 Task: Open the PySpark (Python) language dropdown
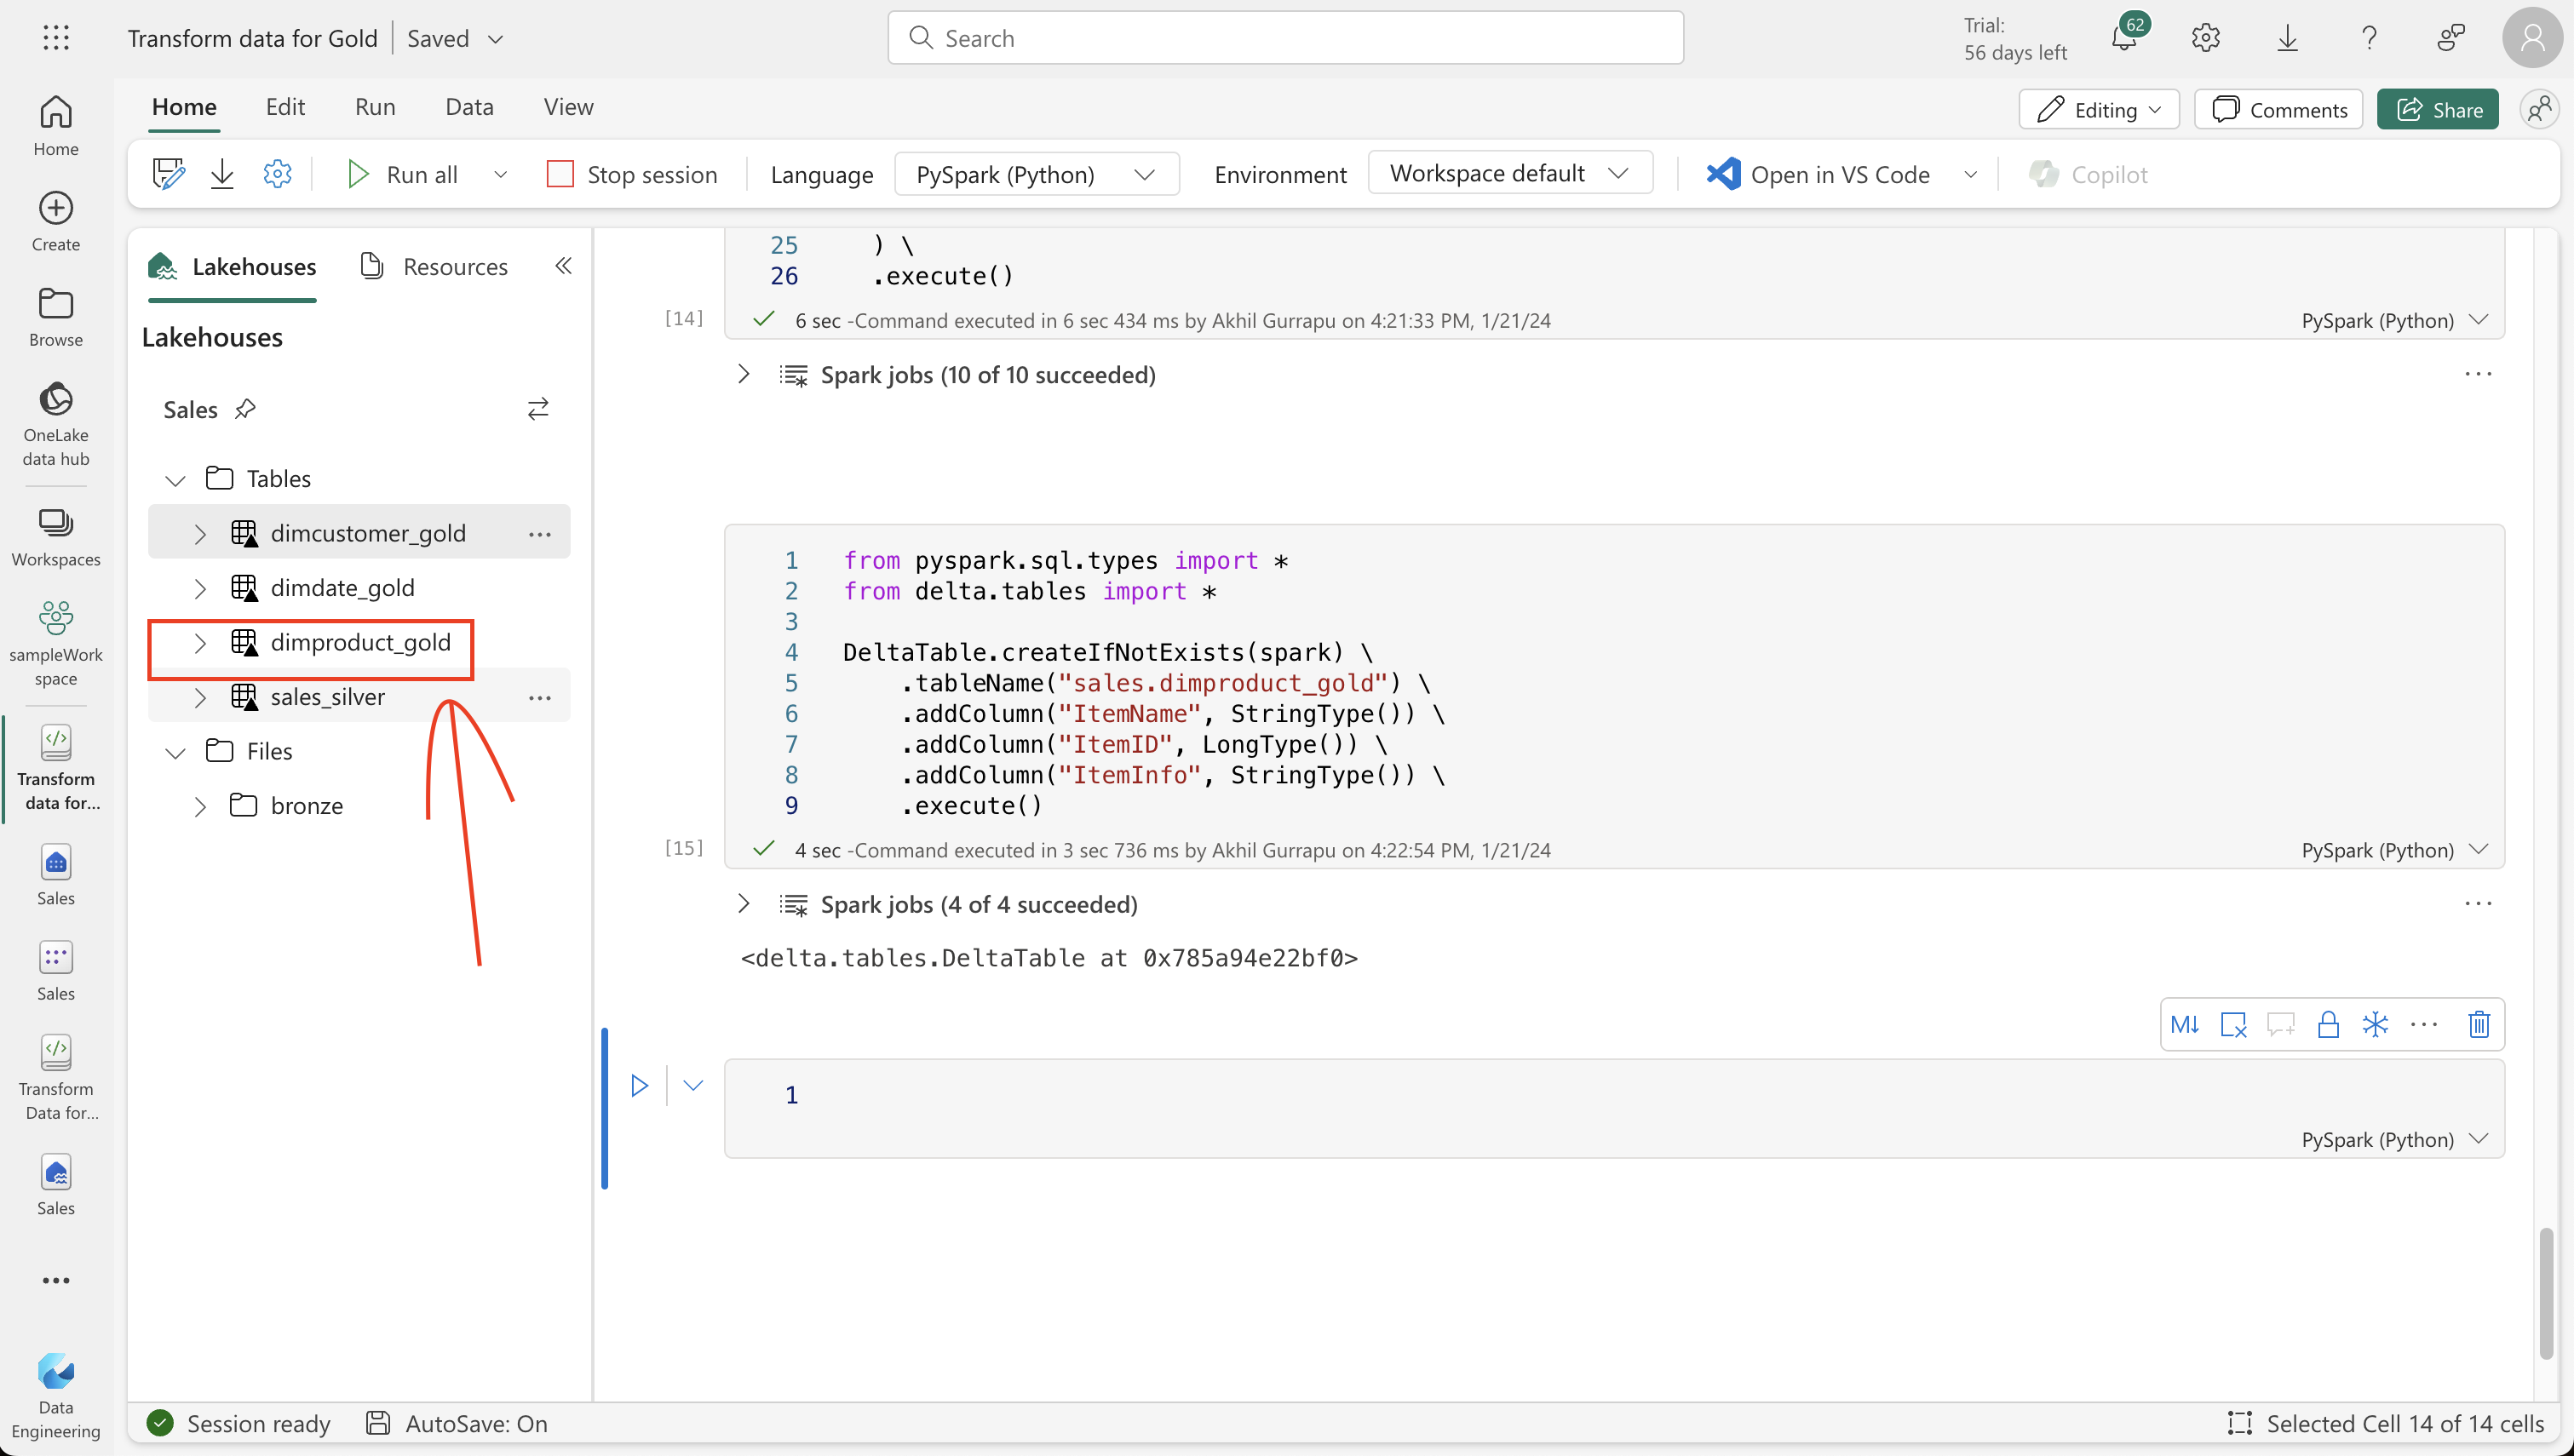[x=1037, y=174]
